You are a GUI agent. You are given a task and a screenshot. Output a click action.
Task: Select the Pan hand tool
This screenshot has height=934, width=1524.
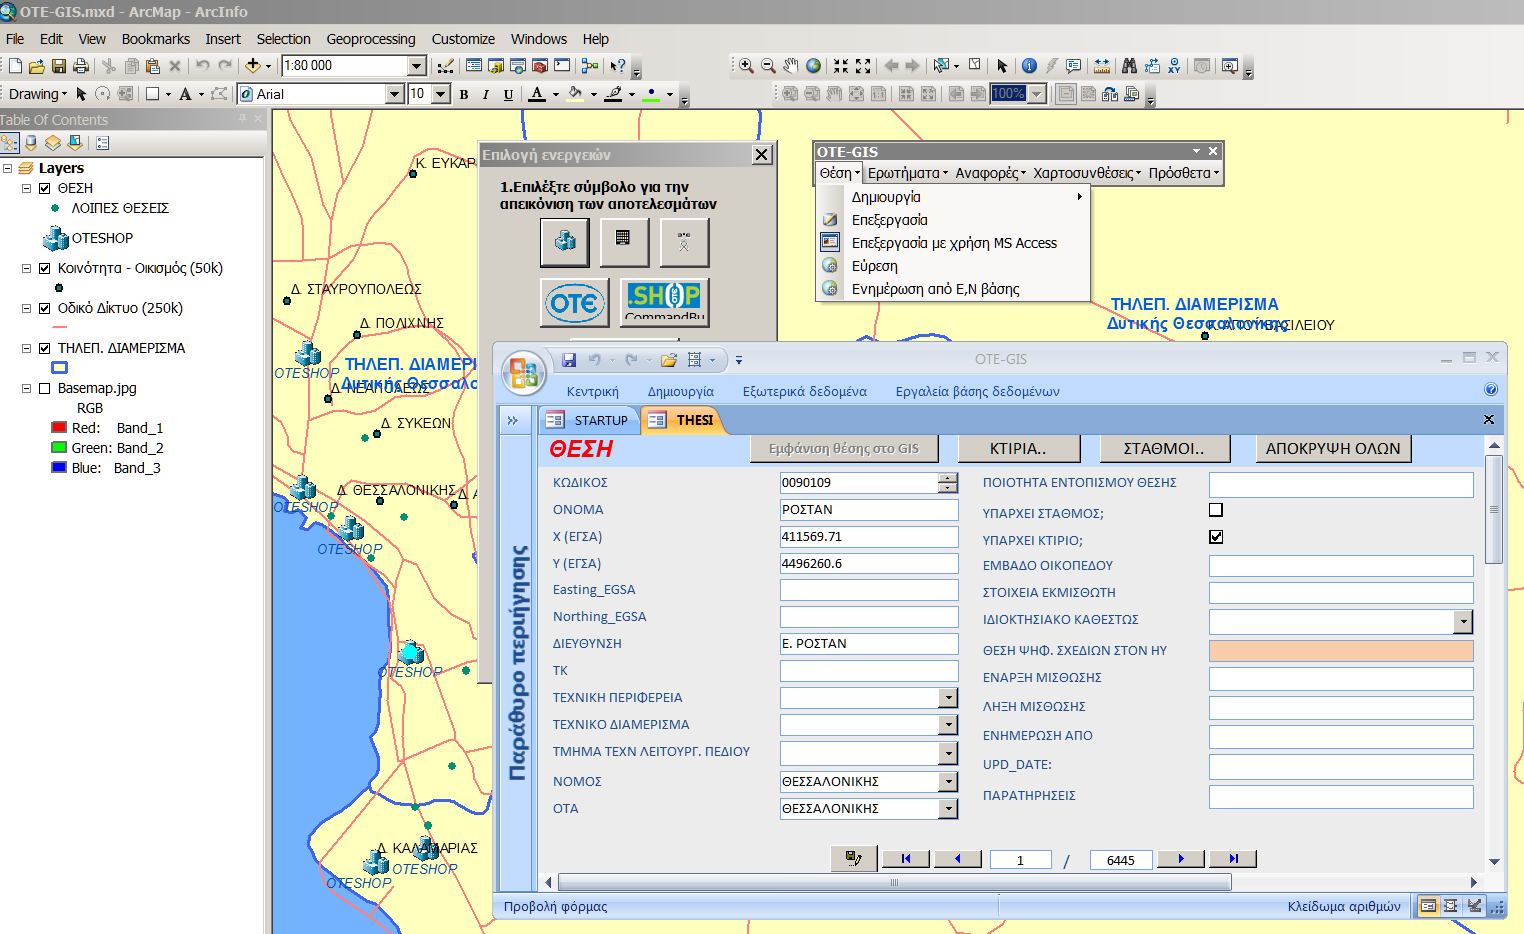pos(791,66)
